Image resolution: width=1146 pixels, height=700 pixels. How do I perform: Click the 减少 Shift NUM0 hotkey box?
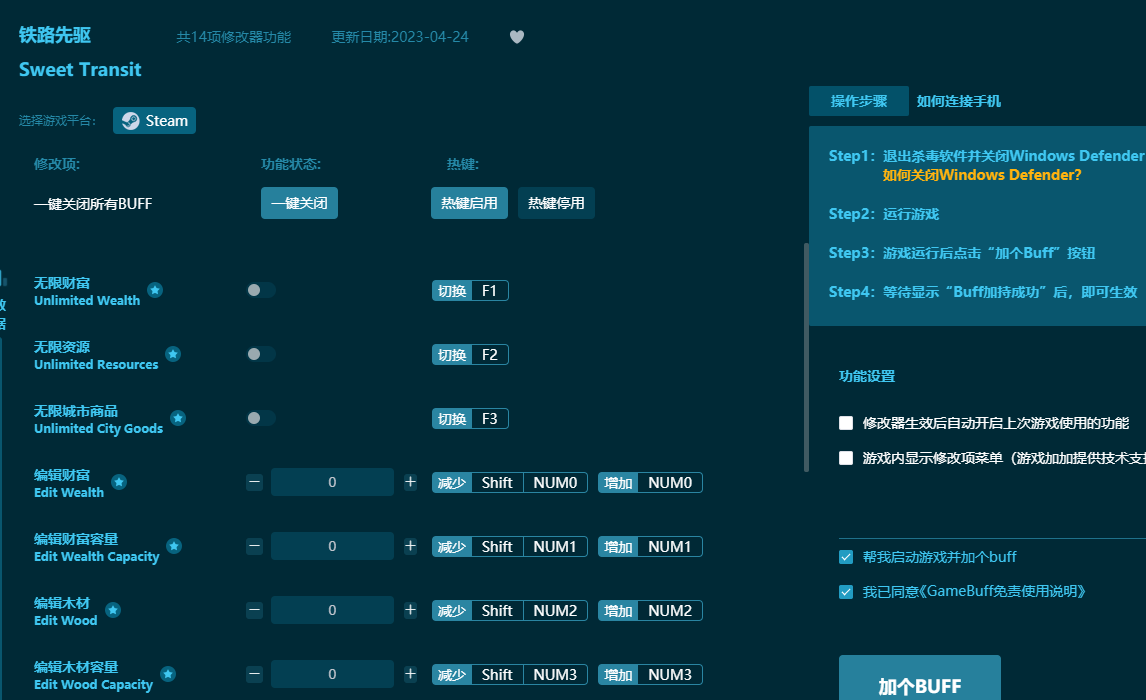509,482
